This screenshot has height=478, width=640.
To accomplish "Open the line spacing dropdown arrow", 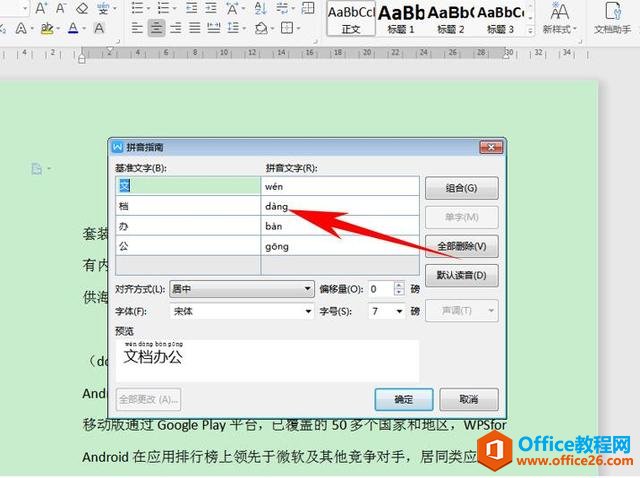I will [244, 29].
